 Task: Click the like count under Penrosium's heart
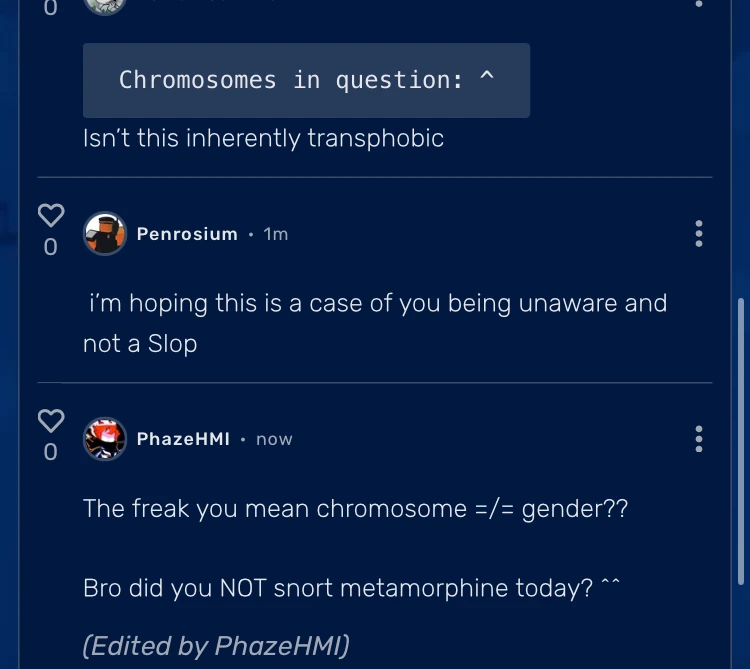point(51,246)
